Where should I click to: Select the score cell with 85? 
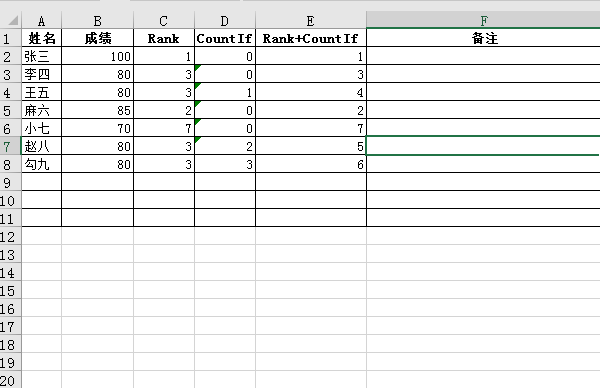click(x=98, y=110)
